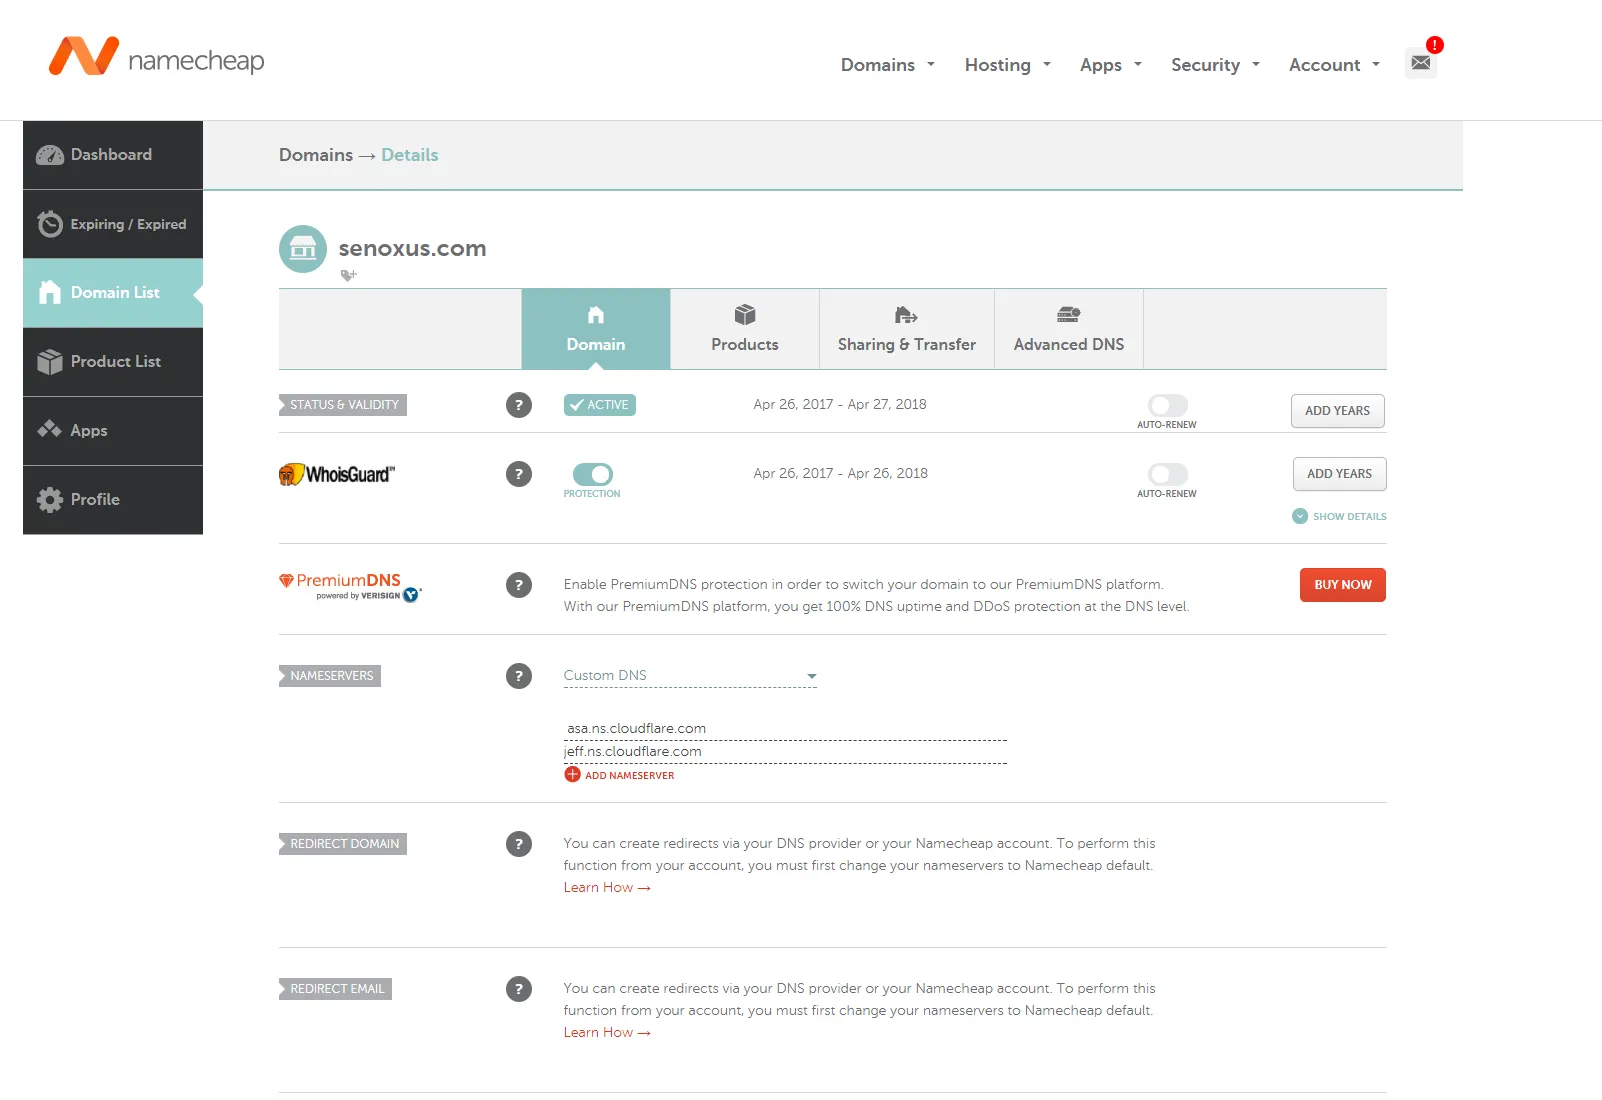Click the senoxus.com domain title
This screenshot has height=1100, width=1602.
click(x=412, y=249)
